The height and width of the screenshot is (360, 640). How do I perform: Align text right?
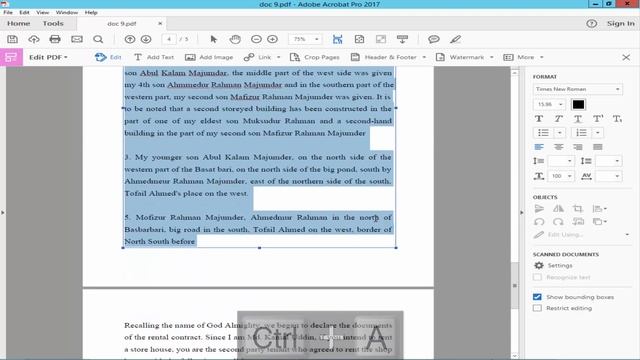(x=578, y=147)
